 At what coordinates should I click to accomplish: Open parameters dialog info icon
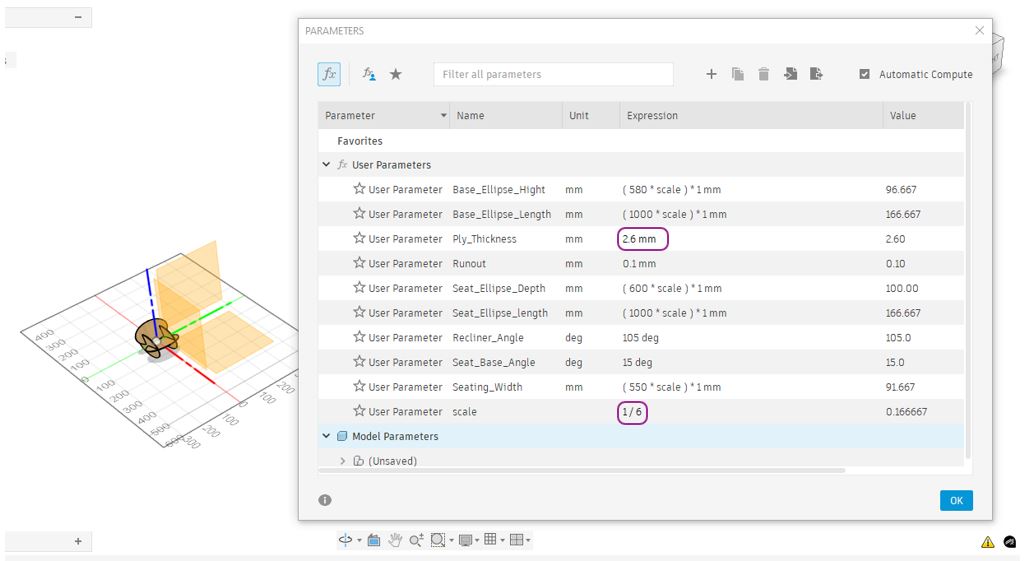coord(325,500)
